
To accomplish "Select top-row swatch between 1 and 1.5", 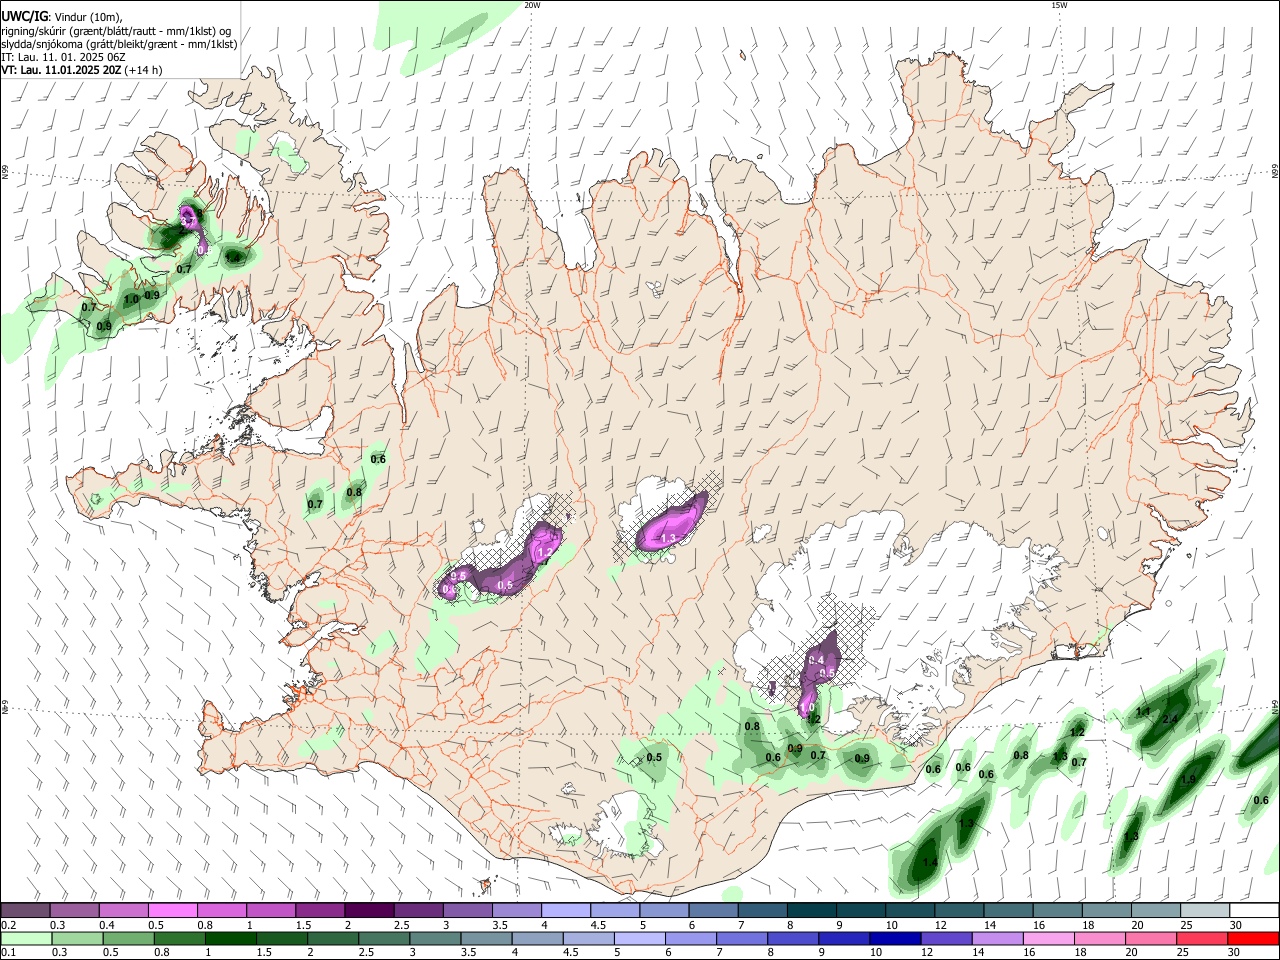I will click(270, 910).
